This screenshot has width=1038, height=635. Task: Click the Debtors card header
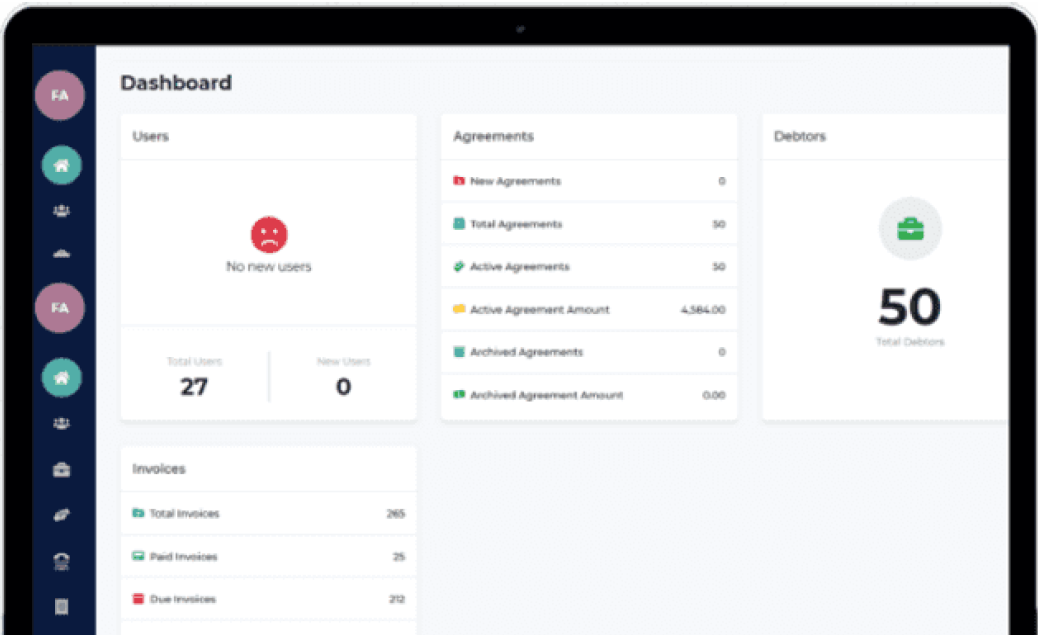(x=800, y=136)
